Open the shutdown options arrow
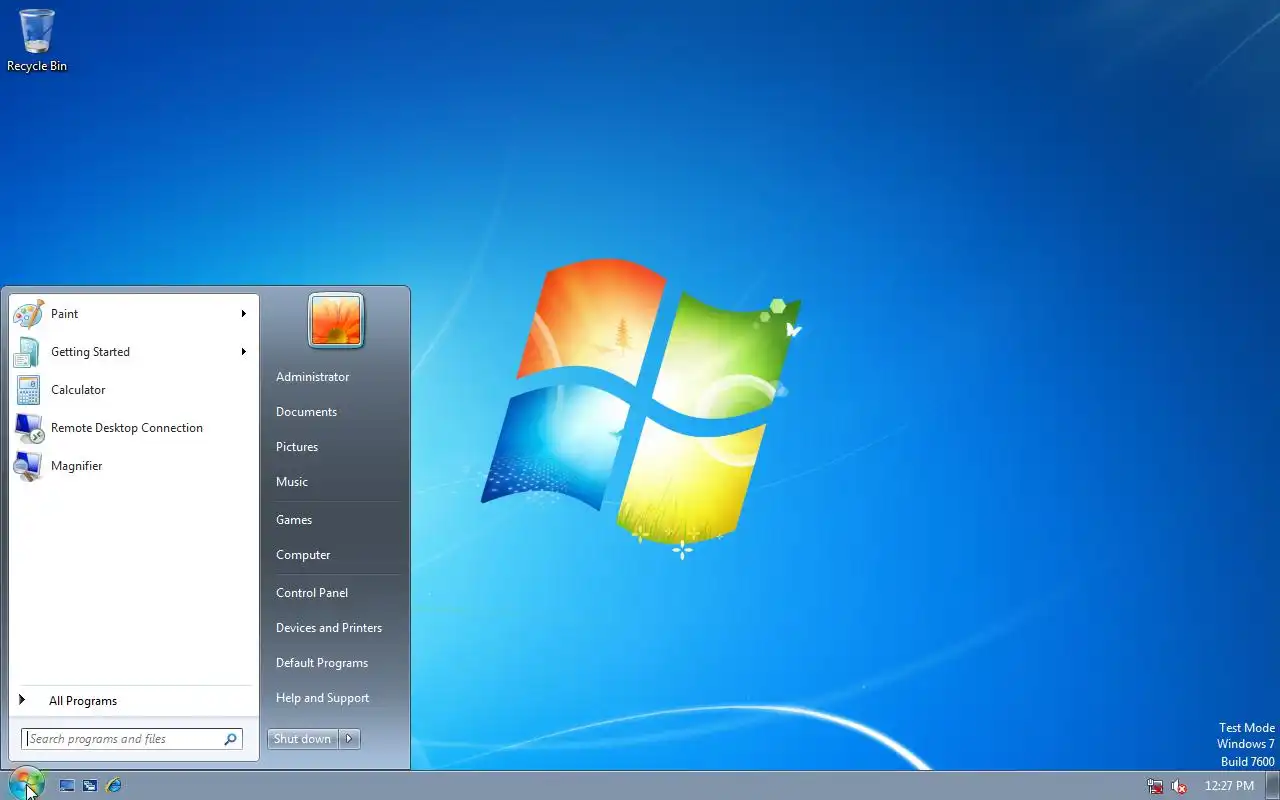This screenshot has height=800, width=1280. tap(349, 739)
